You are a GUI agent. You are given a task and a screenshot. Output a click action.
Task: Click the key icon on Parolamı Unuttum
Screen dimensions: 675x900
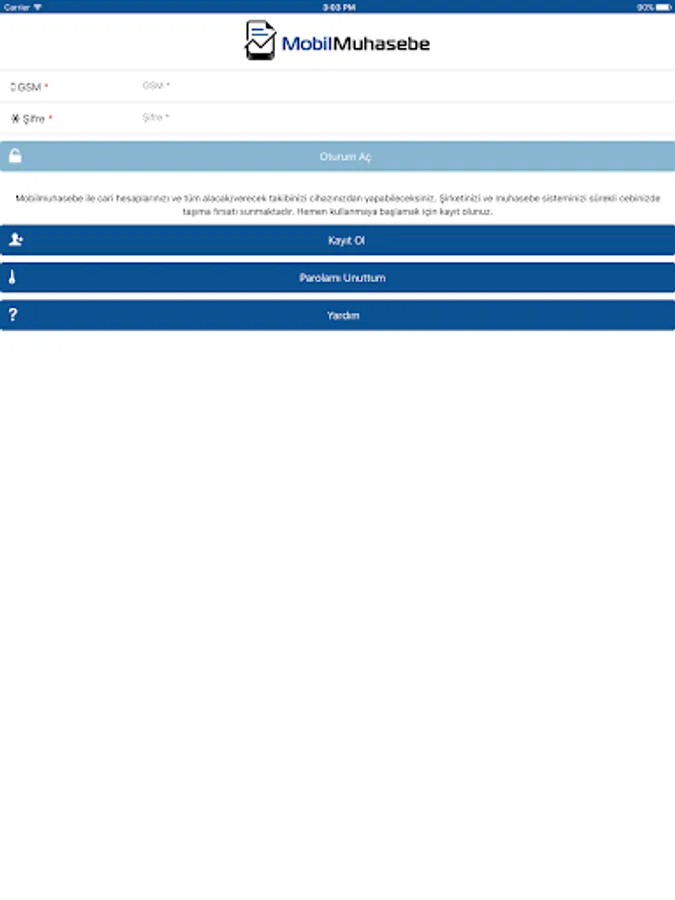coord(12,277)
